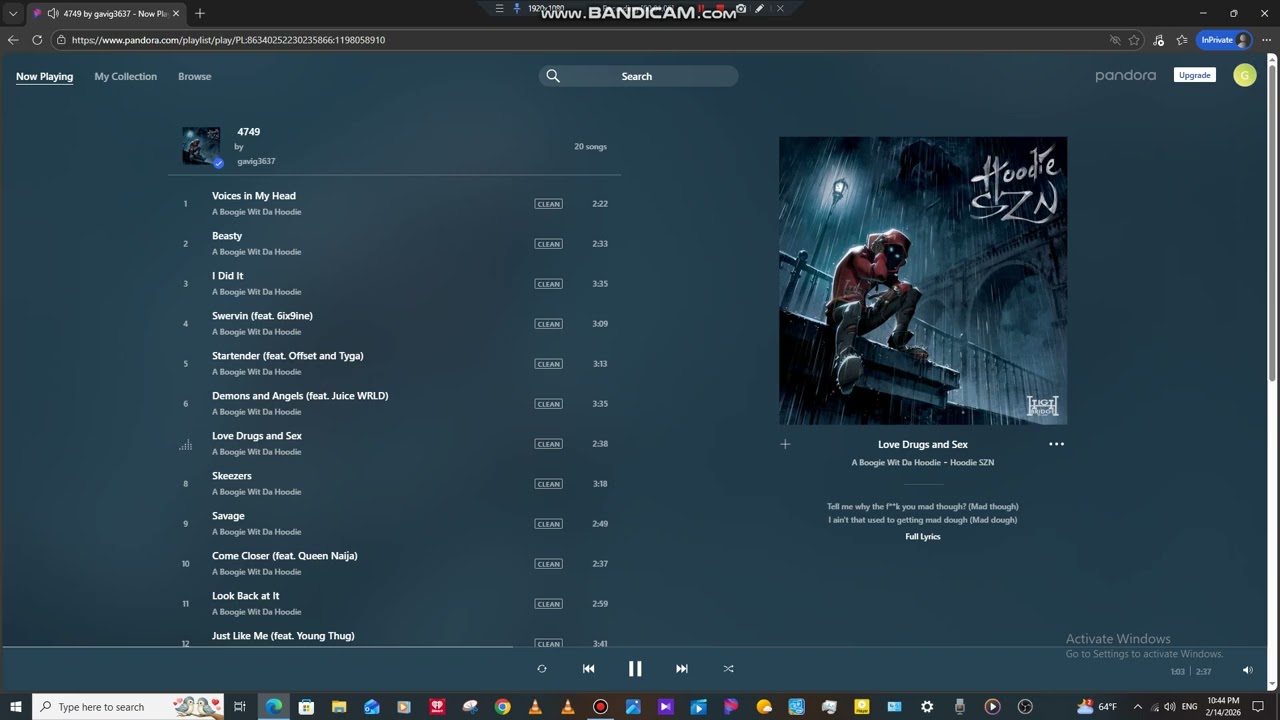This screenshot has height=720, width=1280.
Task: Click the Hoodie SZN album artwork
Action: click(x=923, y=281)
